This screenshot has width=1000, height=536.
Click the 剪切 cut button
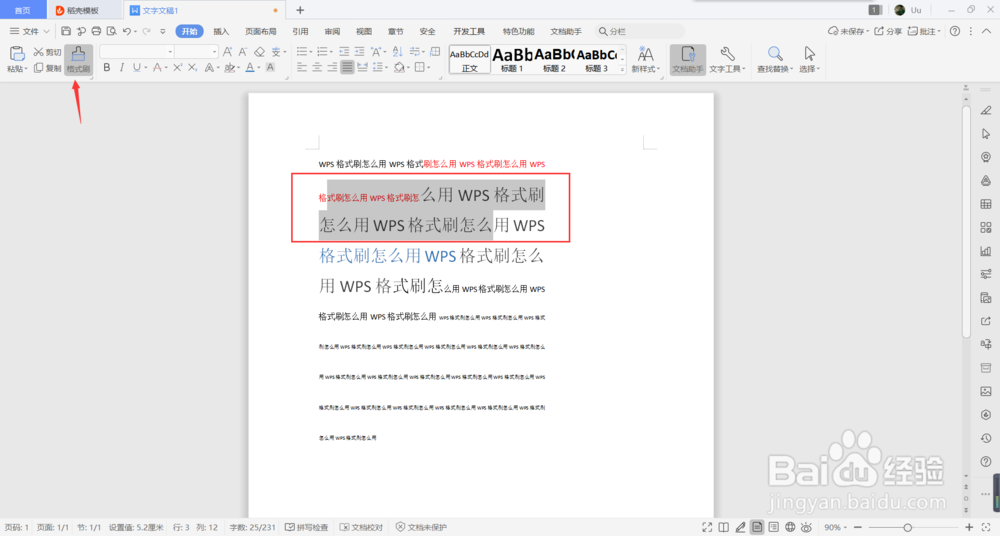pyautogui.click(x=48, y=52)
